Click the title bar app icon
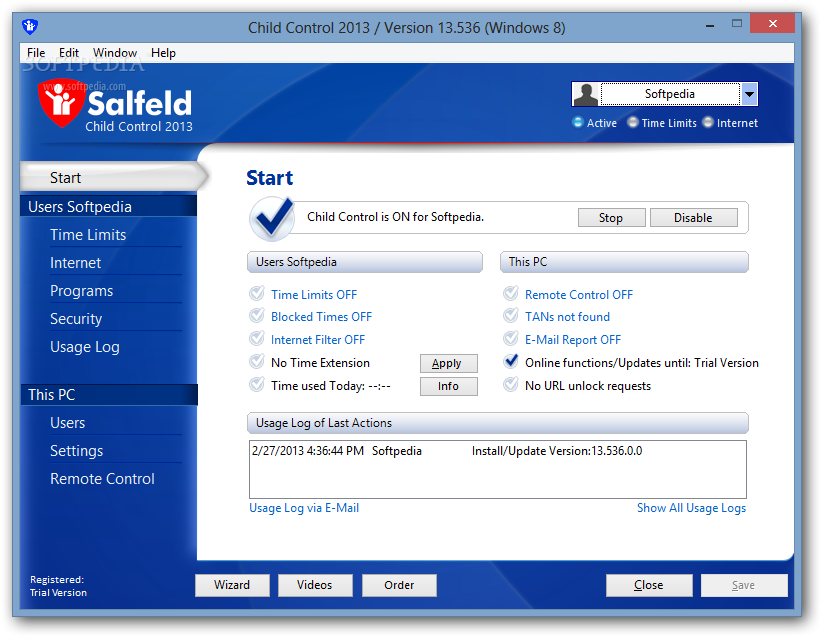 tap(30, 26)
